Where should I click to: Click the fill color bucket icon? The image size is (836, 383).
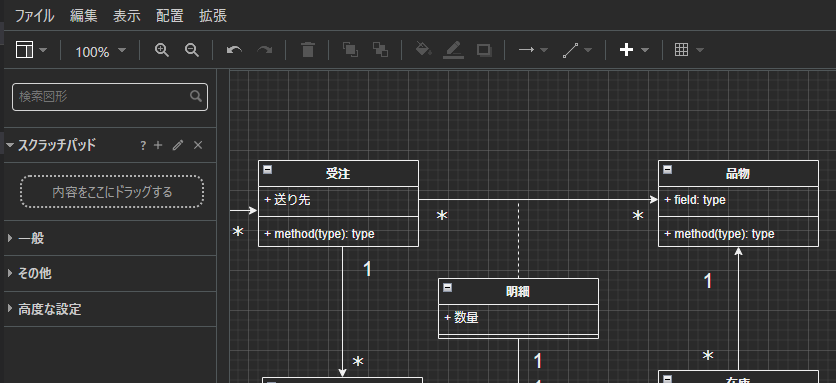click(423, 50)
